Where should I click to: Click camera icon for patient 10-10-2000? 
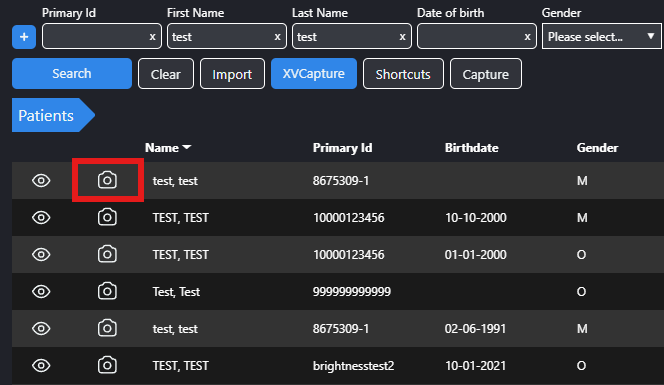(107, 217)
